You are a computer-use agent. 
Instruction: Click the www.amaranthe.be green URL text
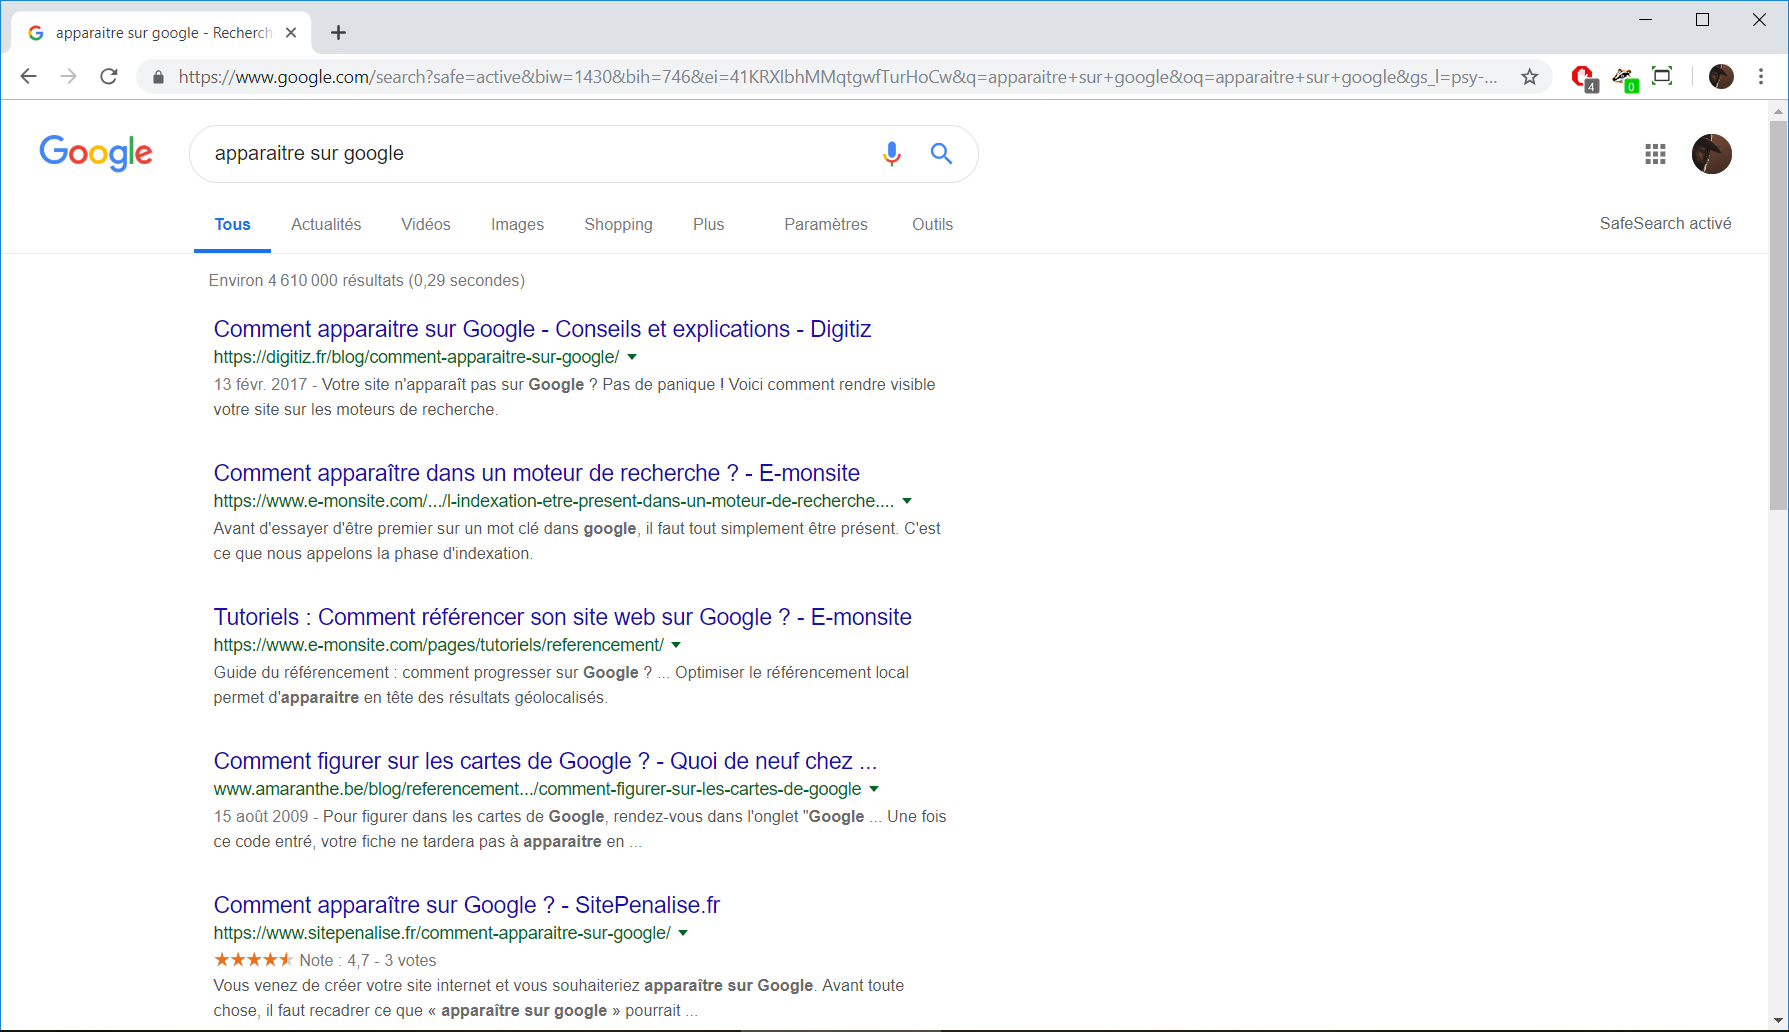click(x=537, y=789)
